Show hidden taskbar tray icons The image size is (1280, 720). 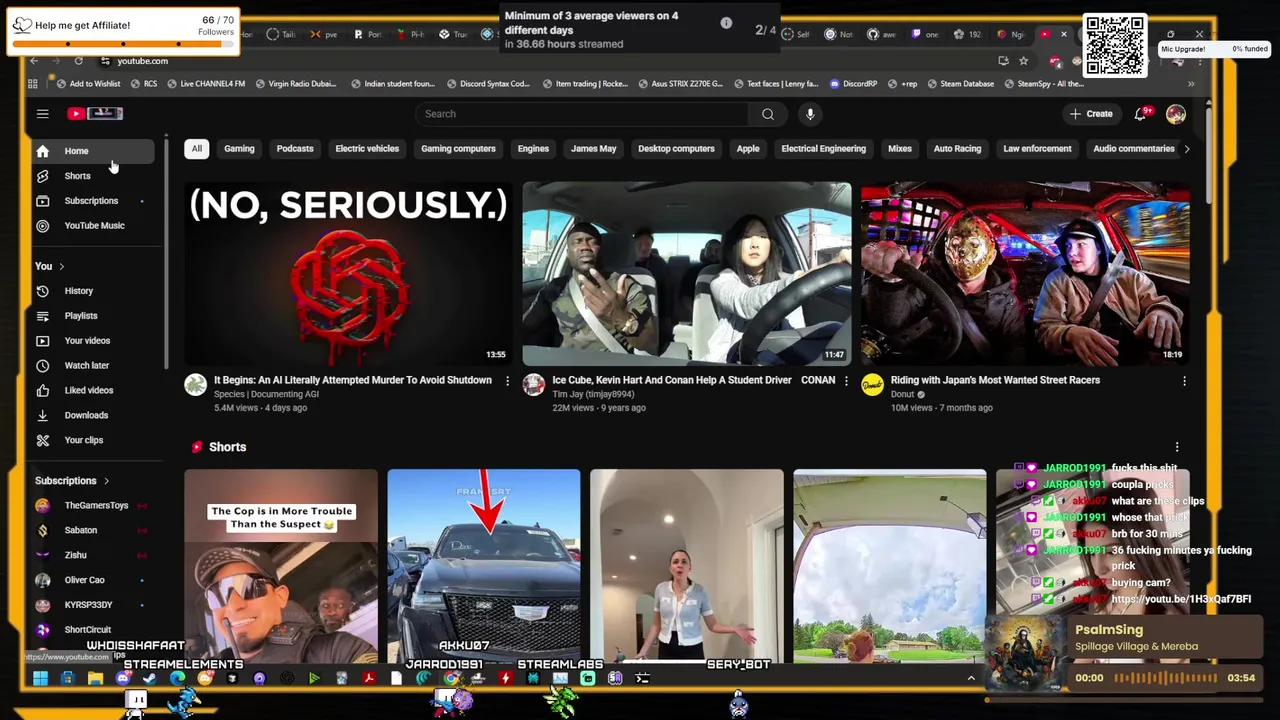[970, 678]
